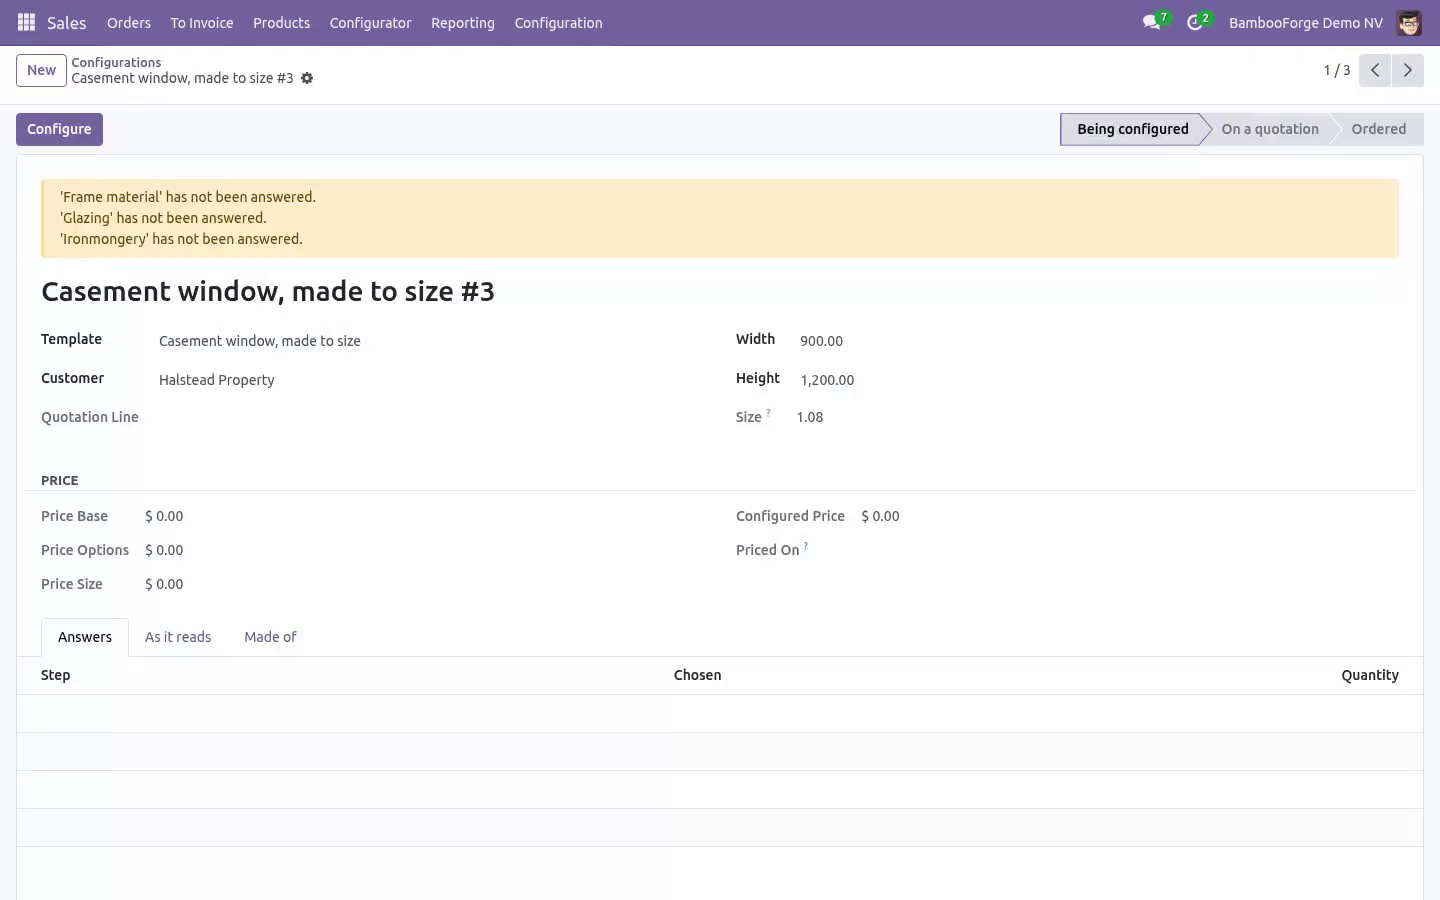Open the apps grid home menu
1440x900 pixels.
point(27,22)
